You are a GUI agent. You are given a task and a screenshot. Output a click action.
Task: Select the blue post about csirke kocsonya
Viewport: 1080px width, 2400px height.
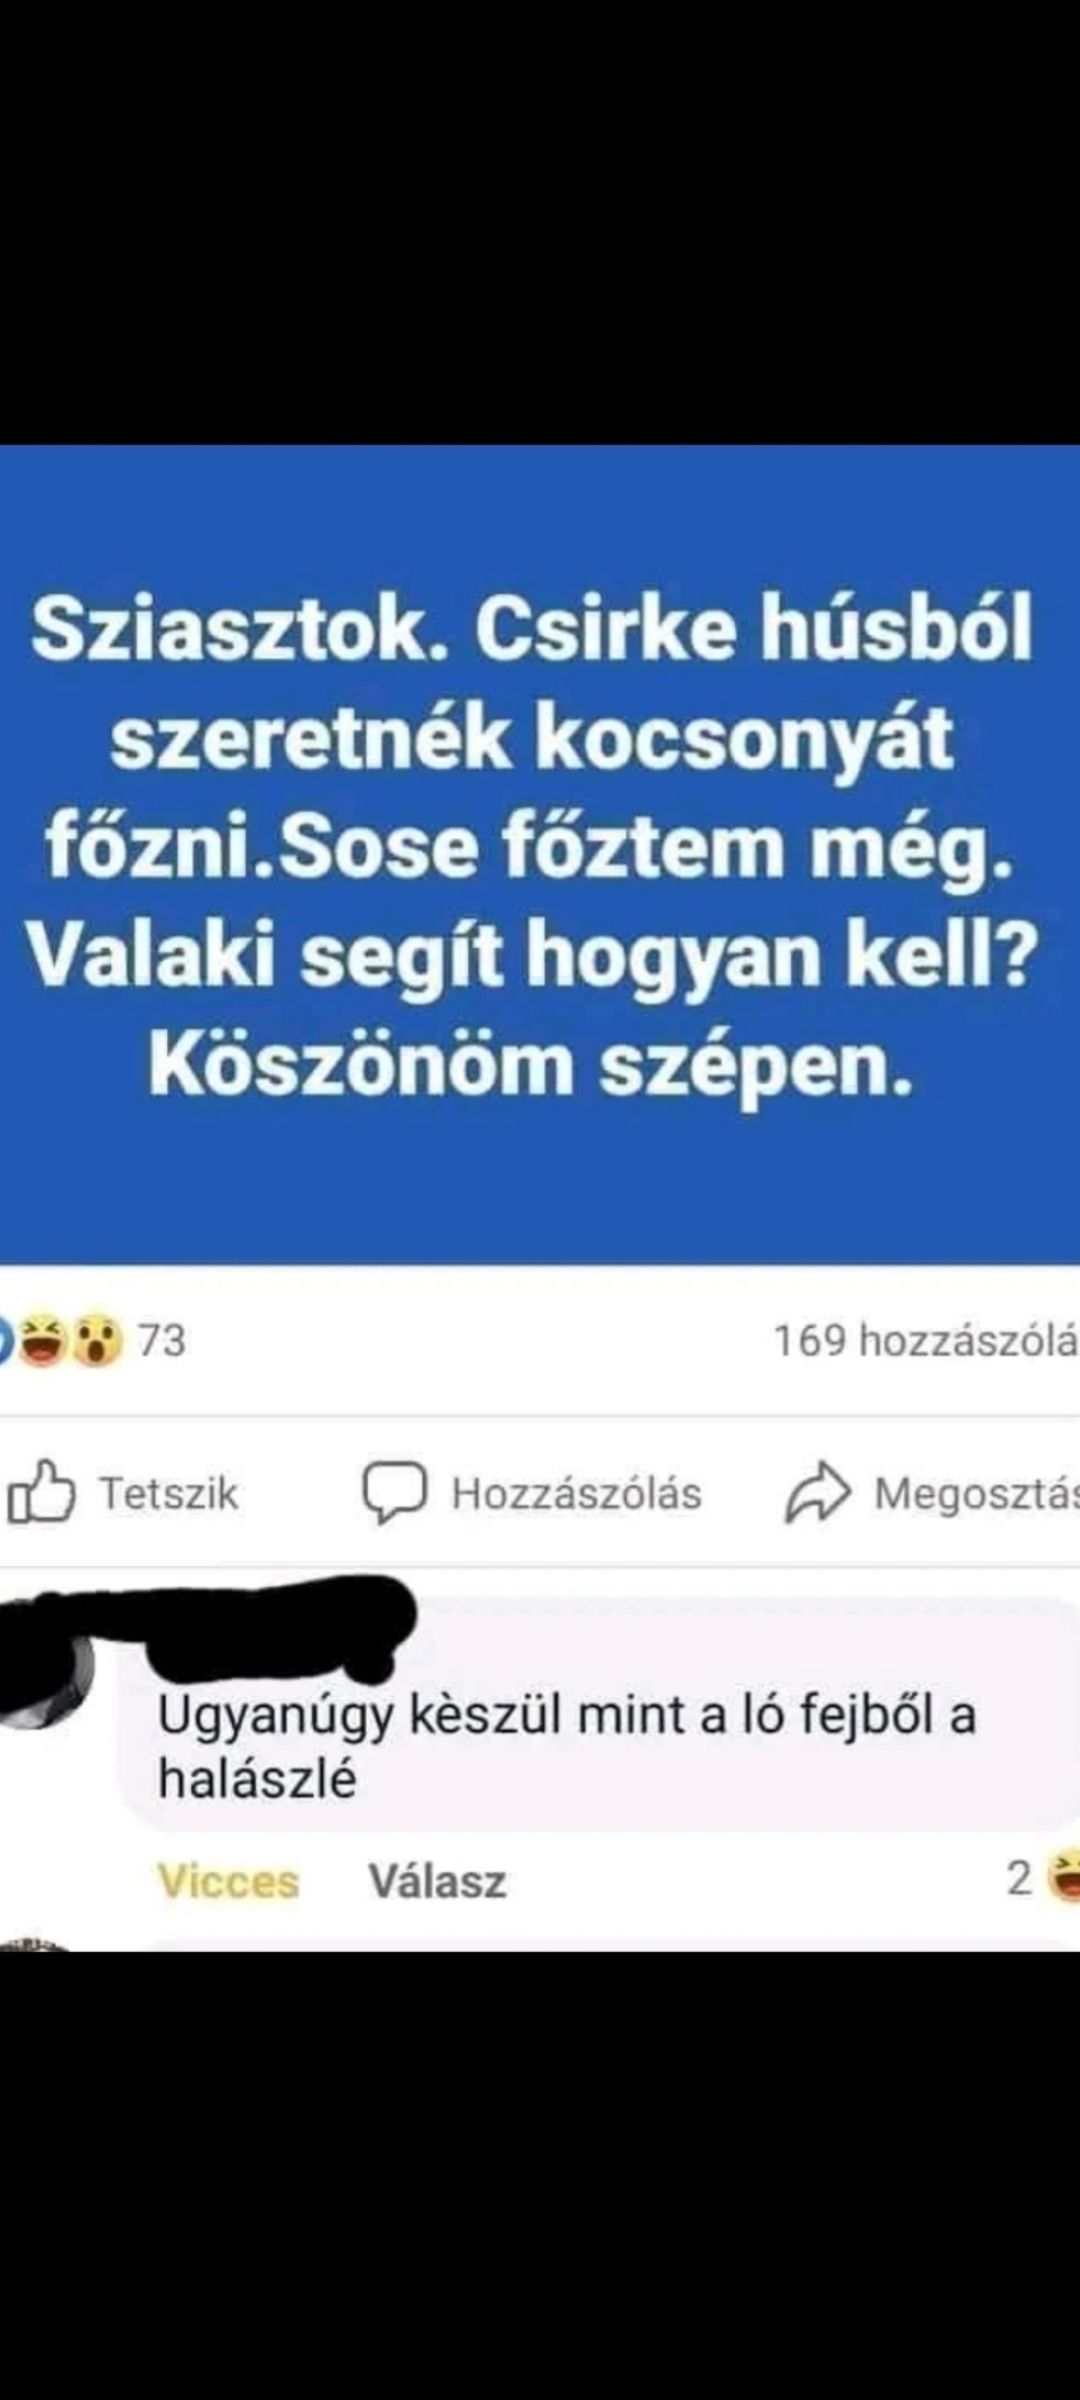[x=540, y=855]
